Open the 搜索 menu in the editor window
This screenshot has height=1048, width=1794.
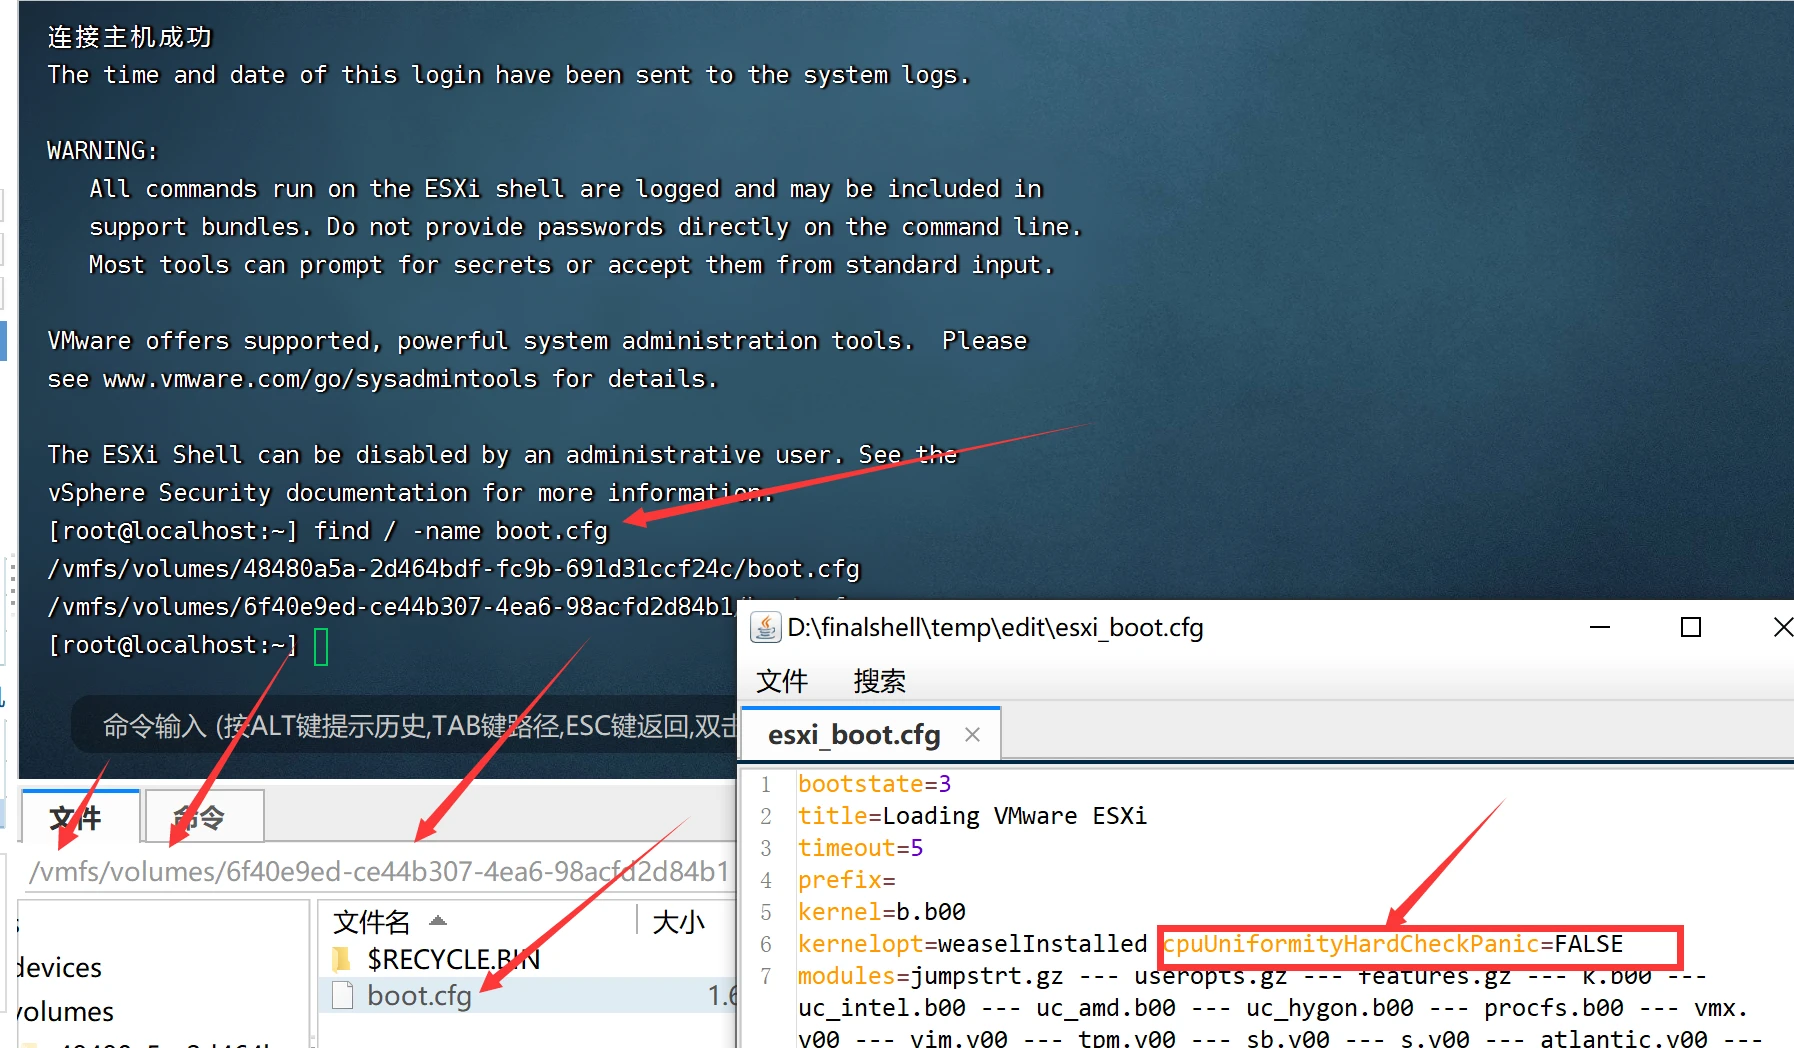tap(879, 681)
